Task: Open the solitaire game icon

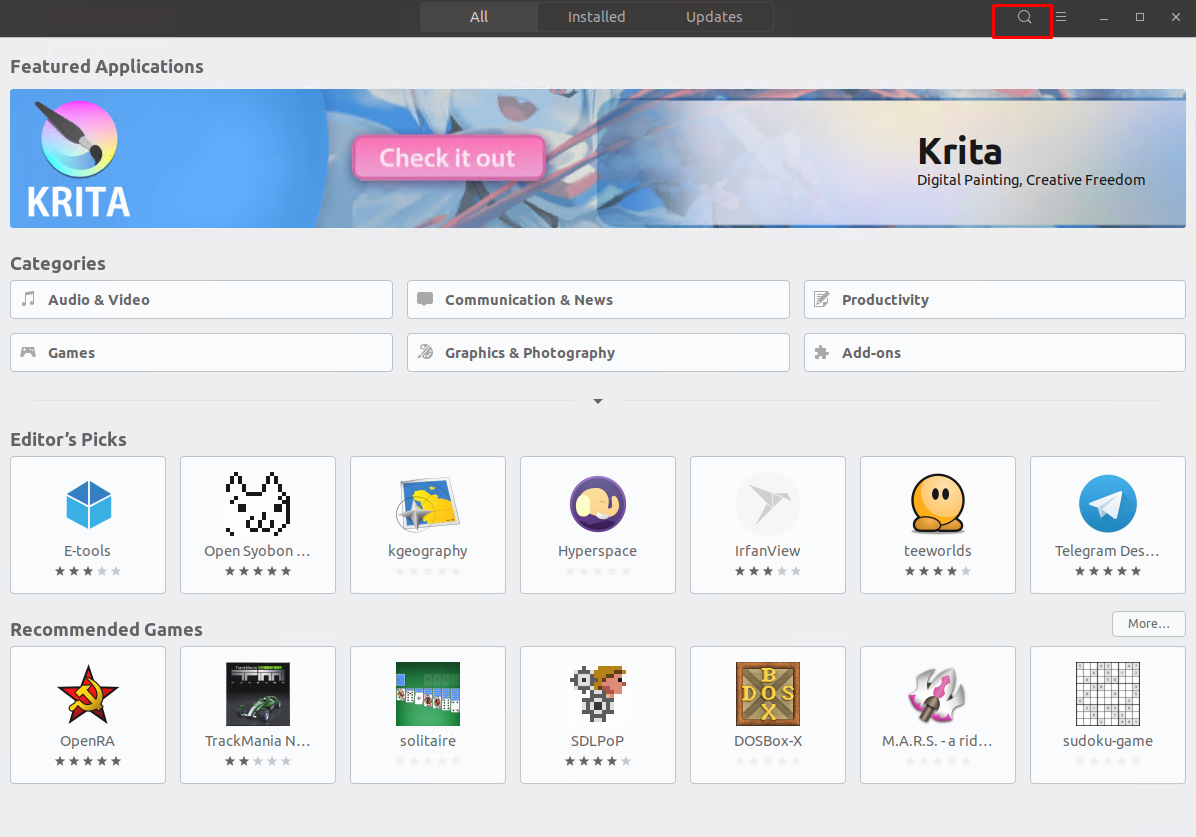Action: coord(428,694)
